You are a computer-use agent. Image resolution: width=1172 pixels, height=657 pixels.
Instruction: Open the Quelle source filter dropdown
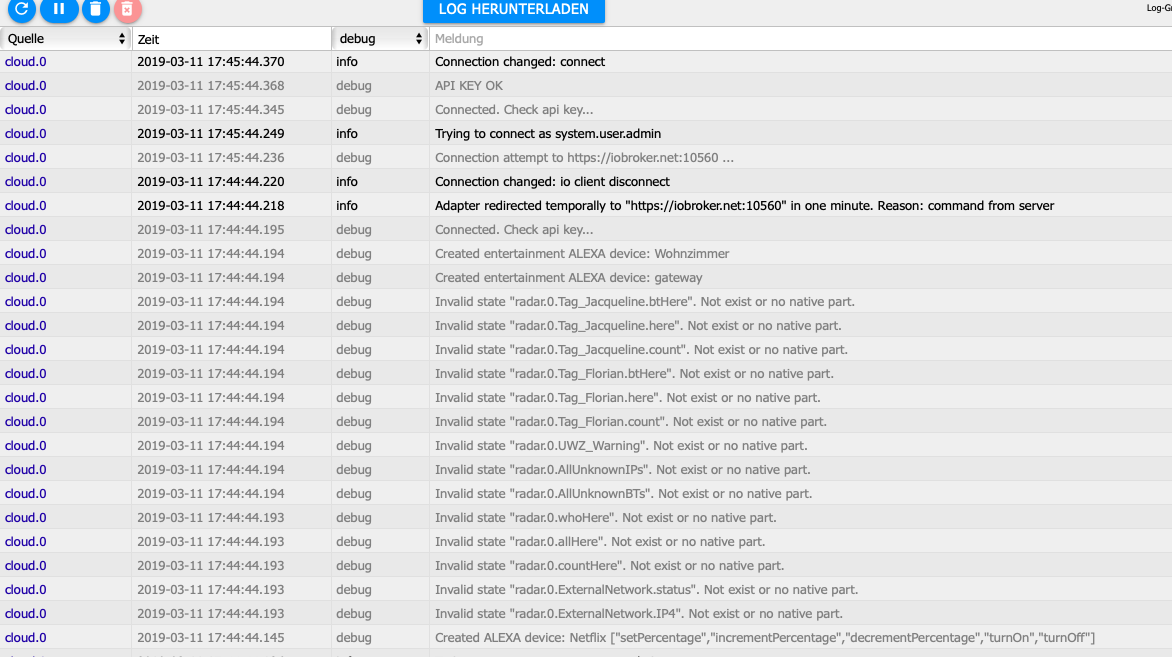point(66,39)
